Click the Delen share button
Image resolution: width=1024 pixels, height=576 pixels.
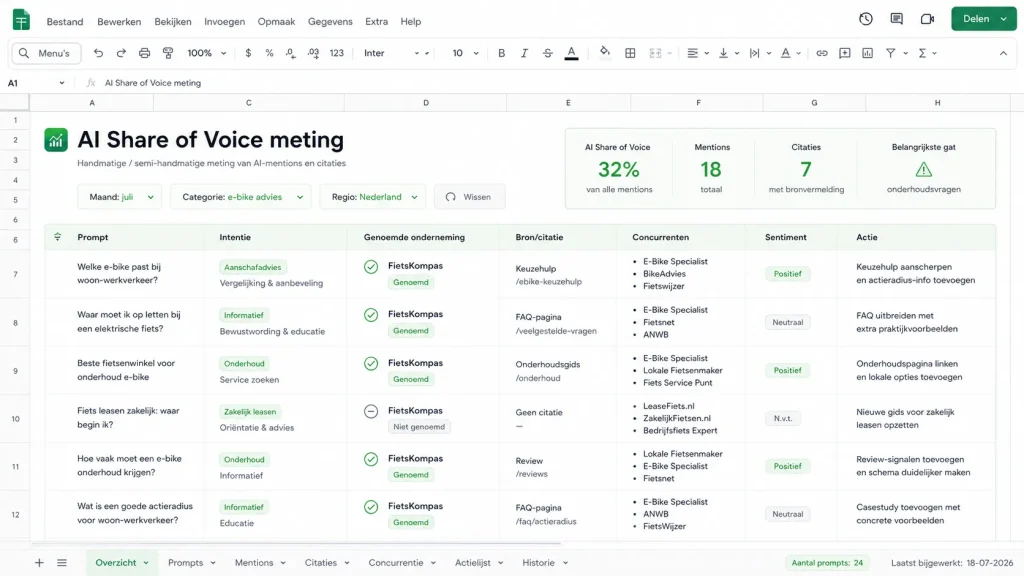pos(976,19)
